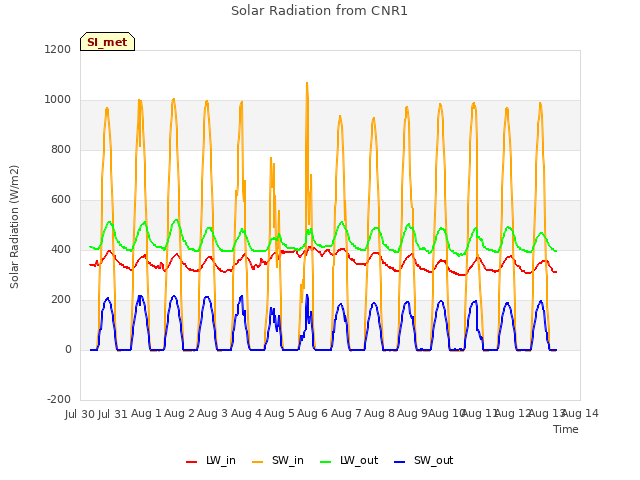Screen dimensions: 640x480
Task: Click the Jul 31 x-axis label
Action: coord(113,414)
